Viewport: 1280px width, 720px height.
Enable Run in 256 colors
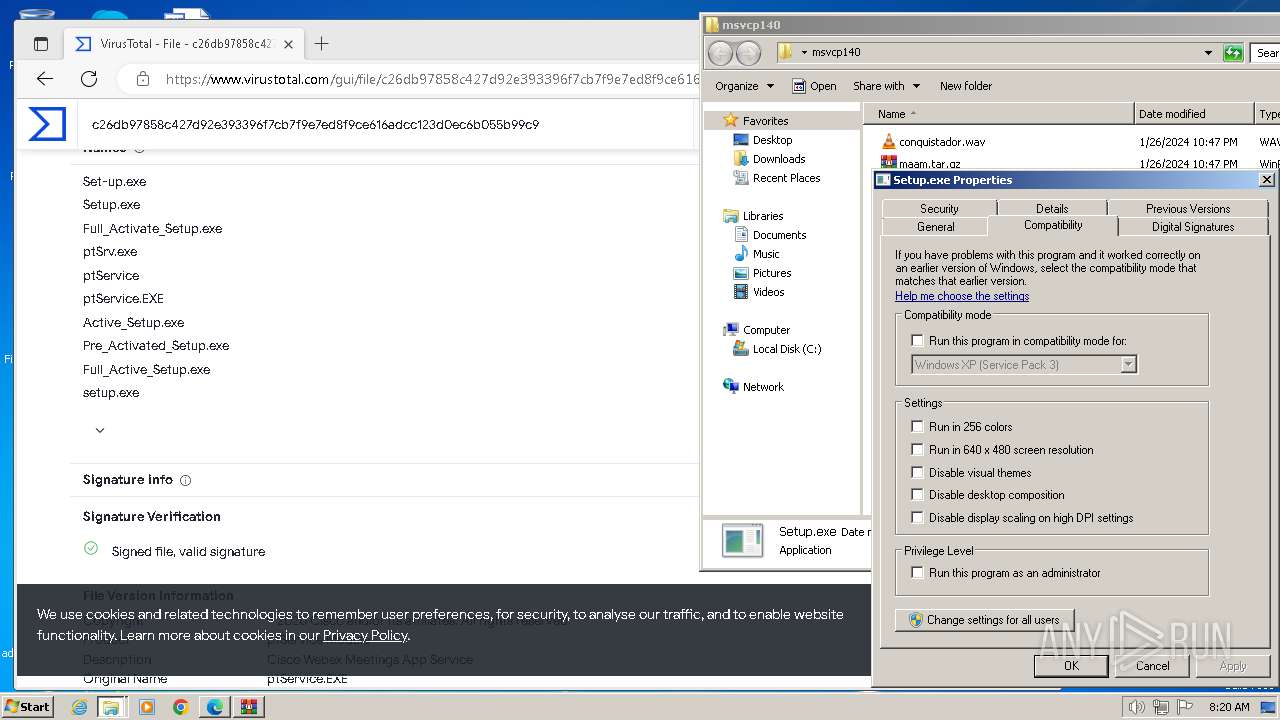(x=917, y=427)
